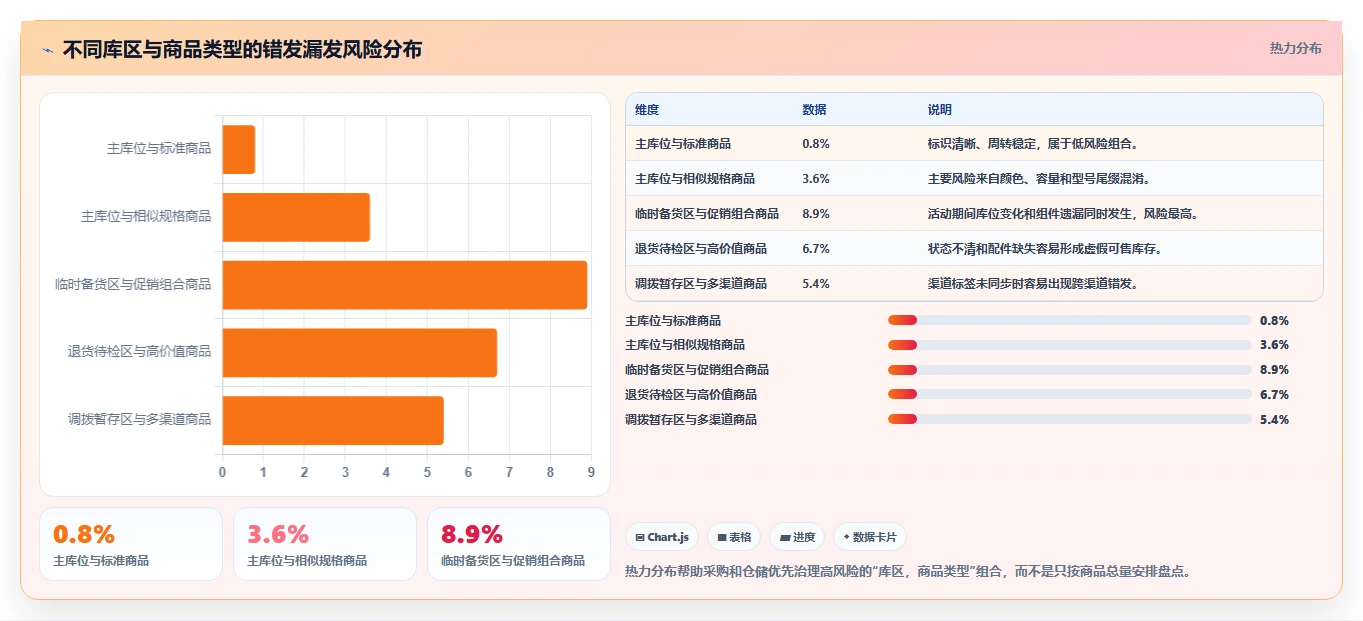The width and height of the screenshot is (1363, 621).
Task: Click table cell 调拨暂存区与多渠道商品
Action: [701, 284]
